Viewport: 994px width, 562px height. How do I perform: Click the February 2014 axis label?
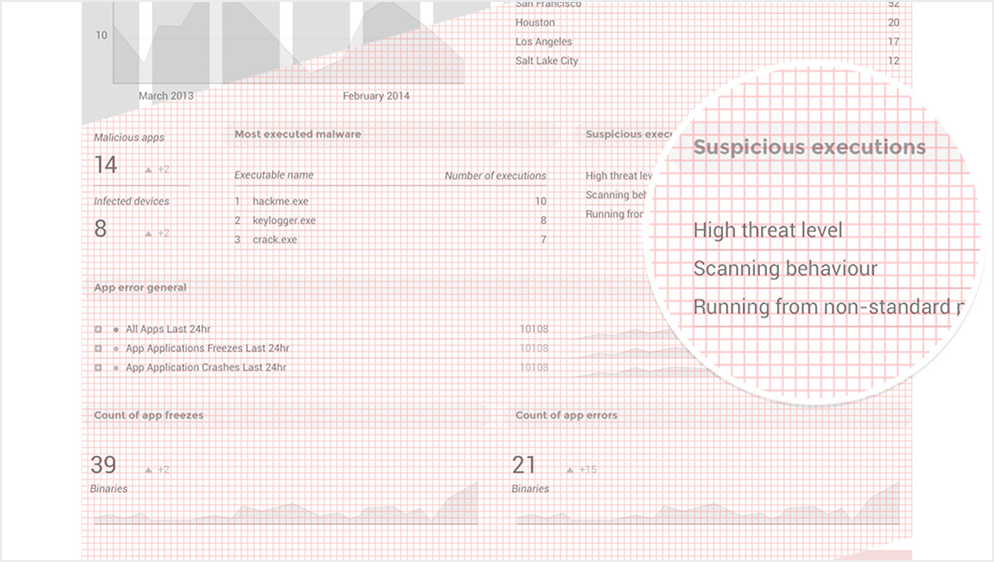[376, 96]
